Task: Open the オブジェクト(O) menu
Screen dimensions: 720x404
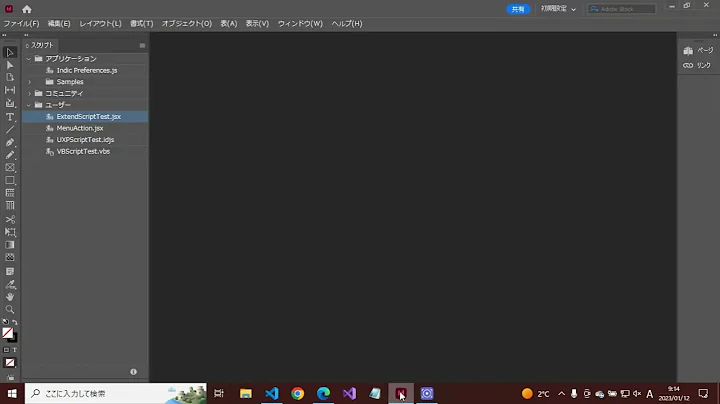Action: click(x=186, y=23)
